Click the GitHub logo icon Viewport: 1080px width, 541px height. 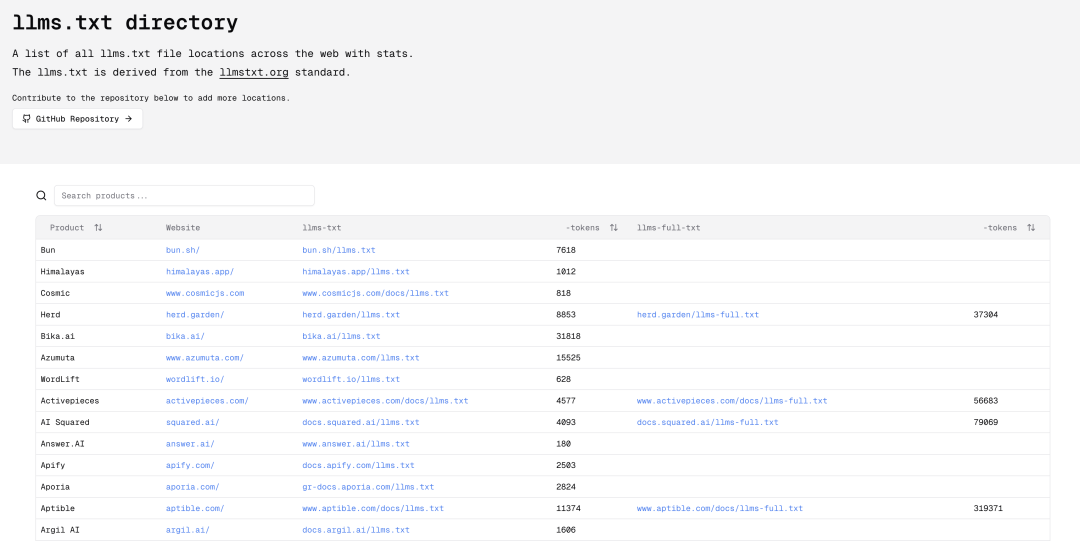(x=26, y=119)
